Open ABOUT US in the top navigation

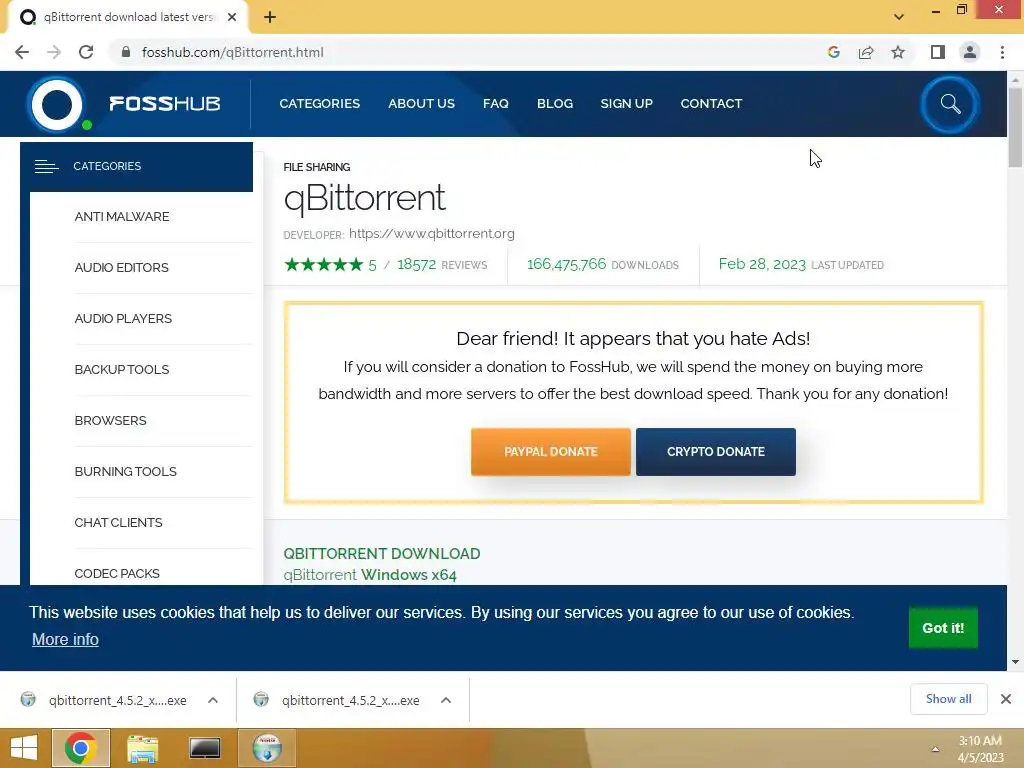coord(421,103)
